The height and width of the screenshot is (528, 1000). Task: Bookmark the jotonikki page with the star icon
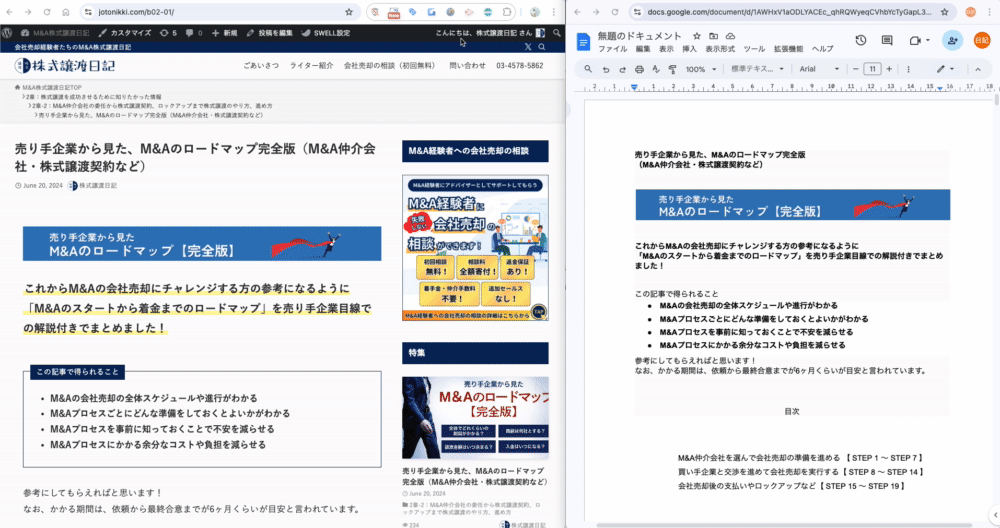(349, 11)
